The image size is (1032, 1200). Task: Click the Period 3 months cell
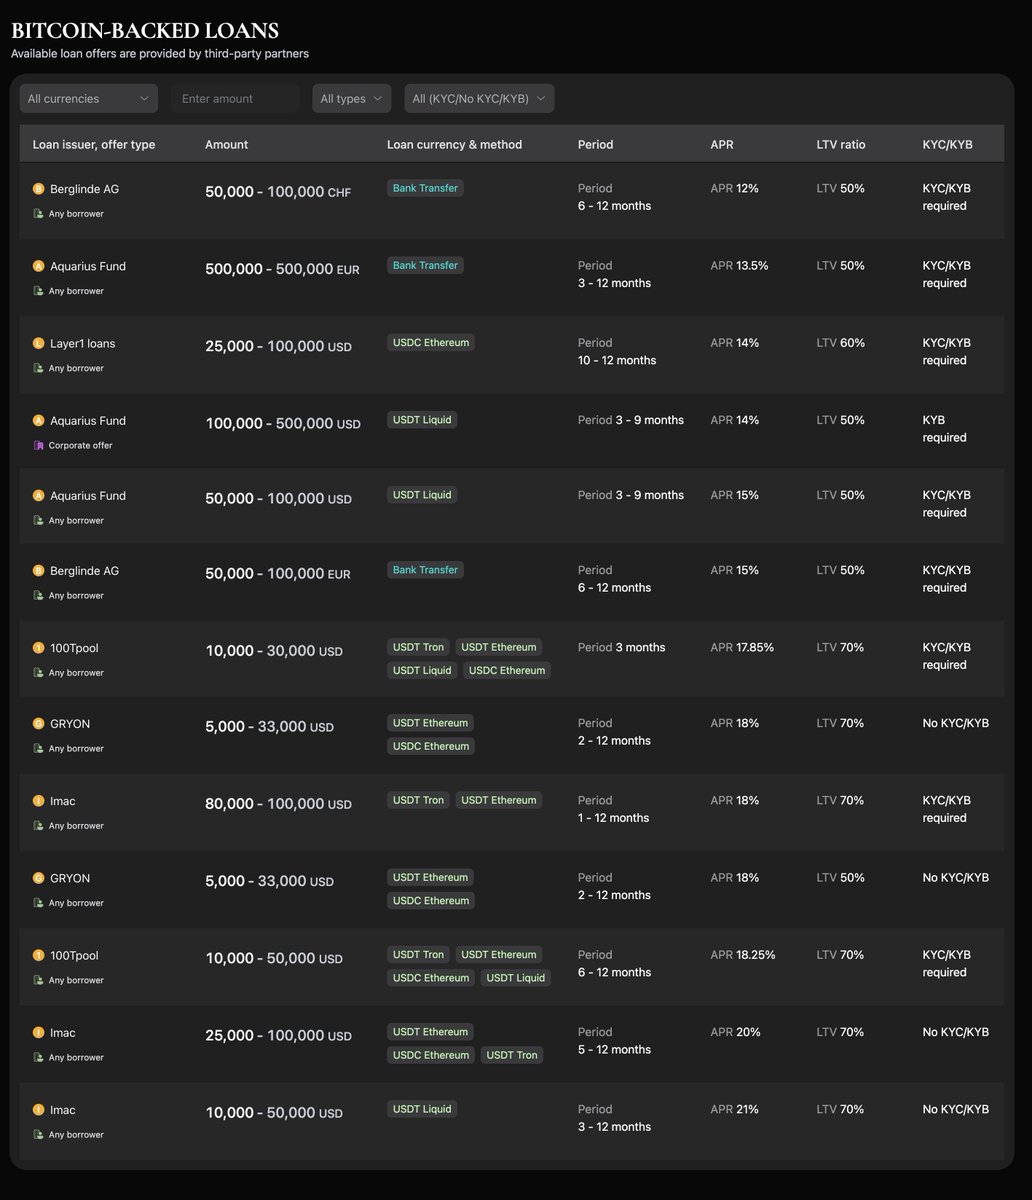[x=622, y=647]
